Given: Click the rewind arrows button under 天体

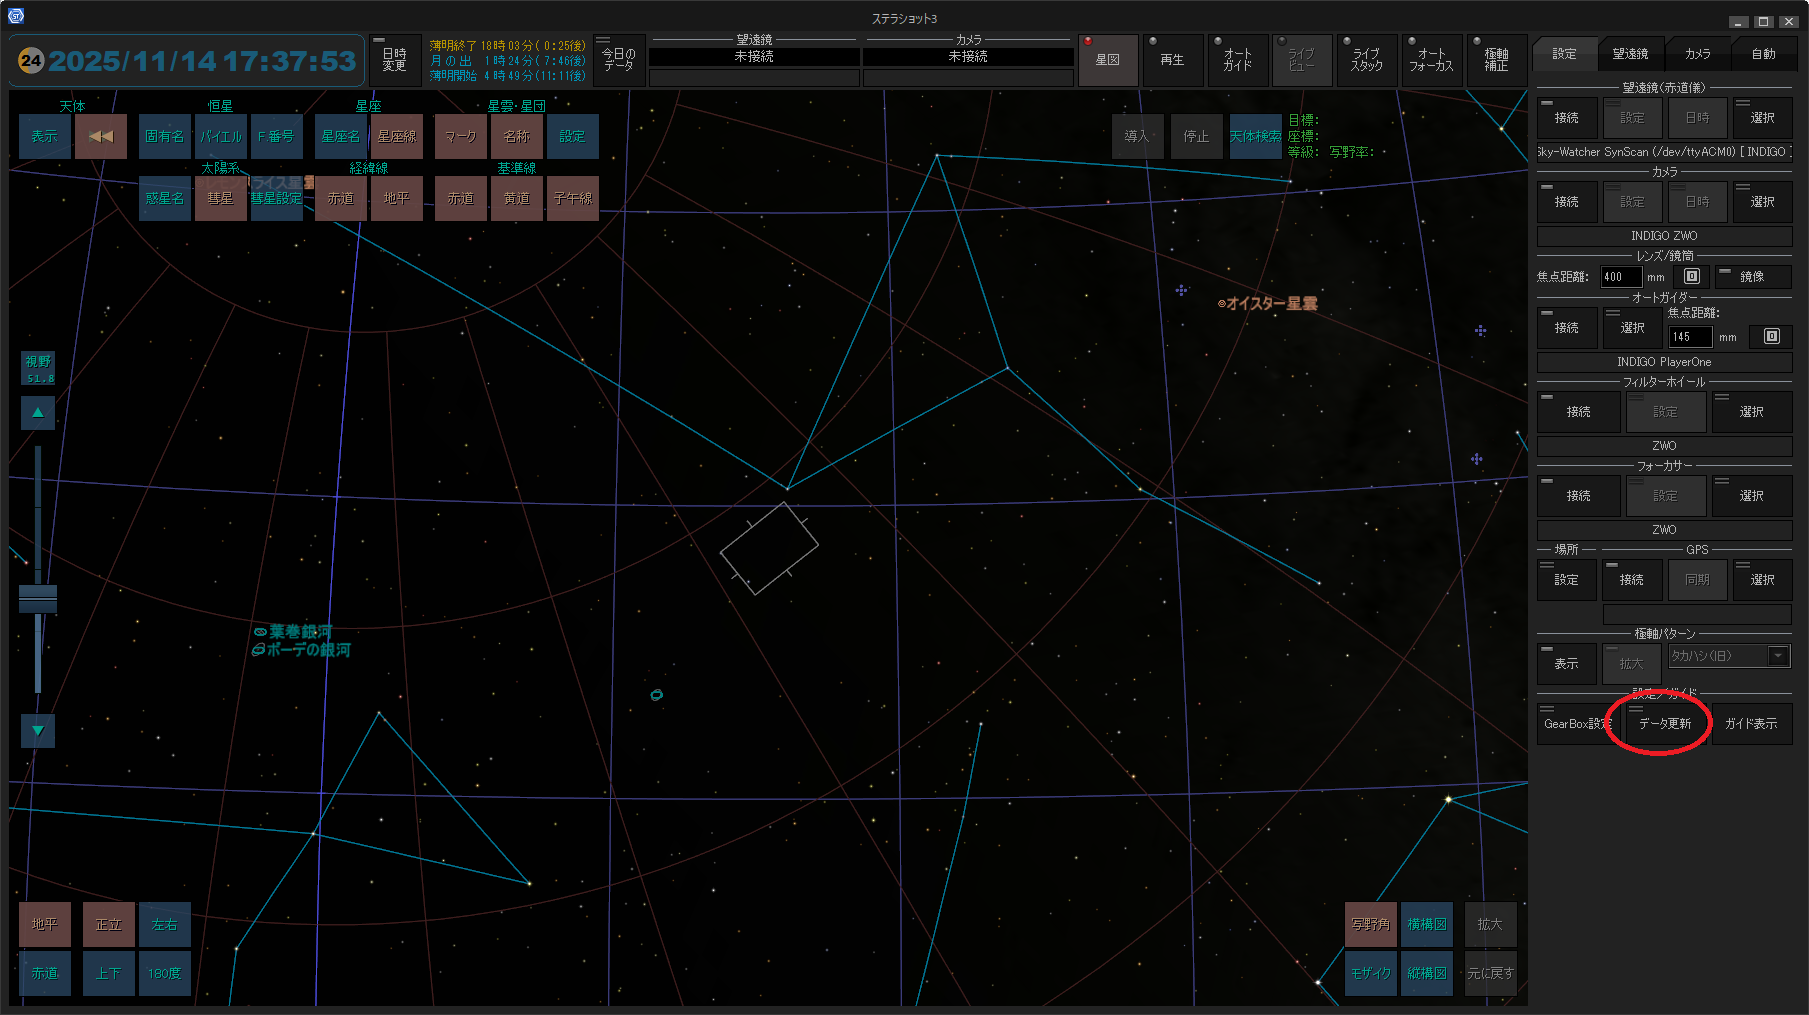Looking at the screenshot, I should [101, 136].
